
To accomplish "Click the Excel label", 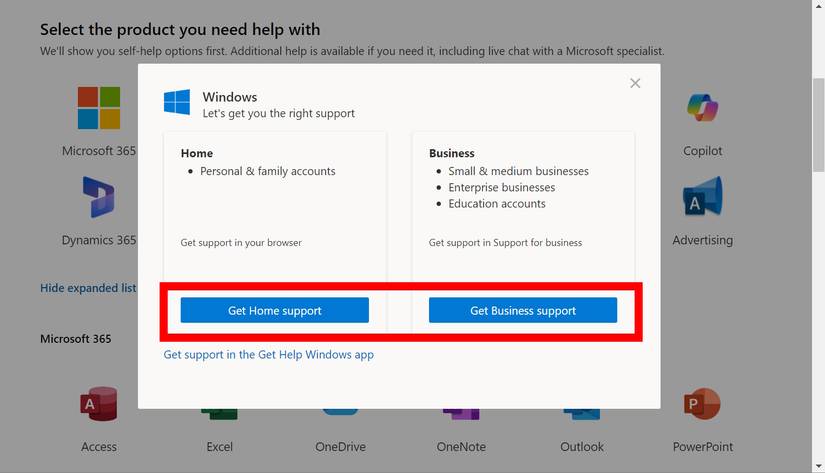I will [219, 447].
